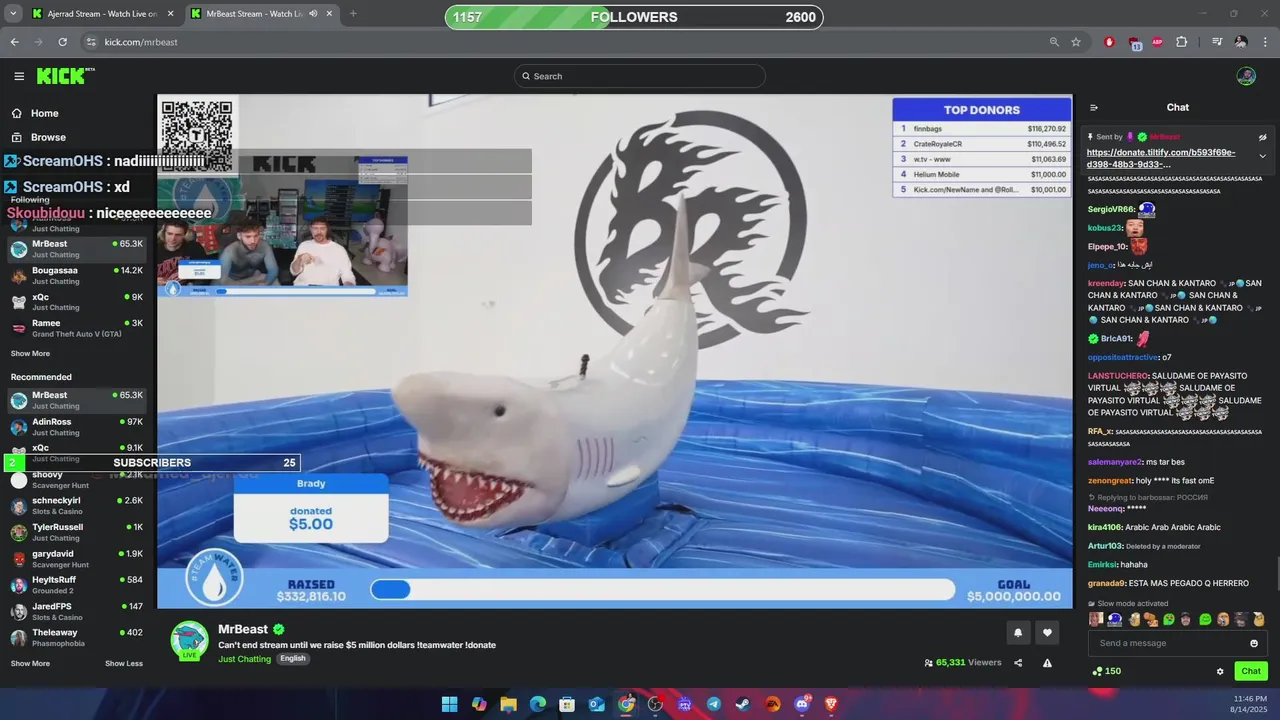Share the MrBeast stream
1280x720 pixels.
point(1018,663)
